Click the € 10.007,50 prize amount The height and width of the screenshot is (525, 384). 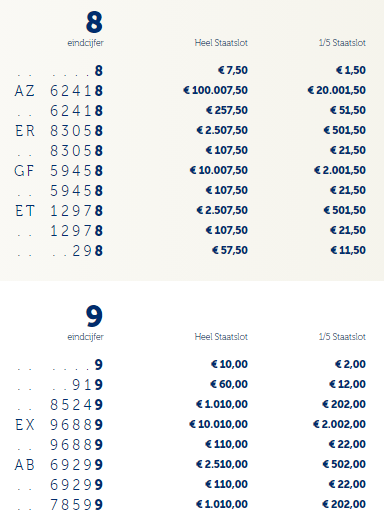pyautogui.click(x=219, y=170)
